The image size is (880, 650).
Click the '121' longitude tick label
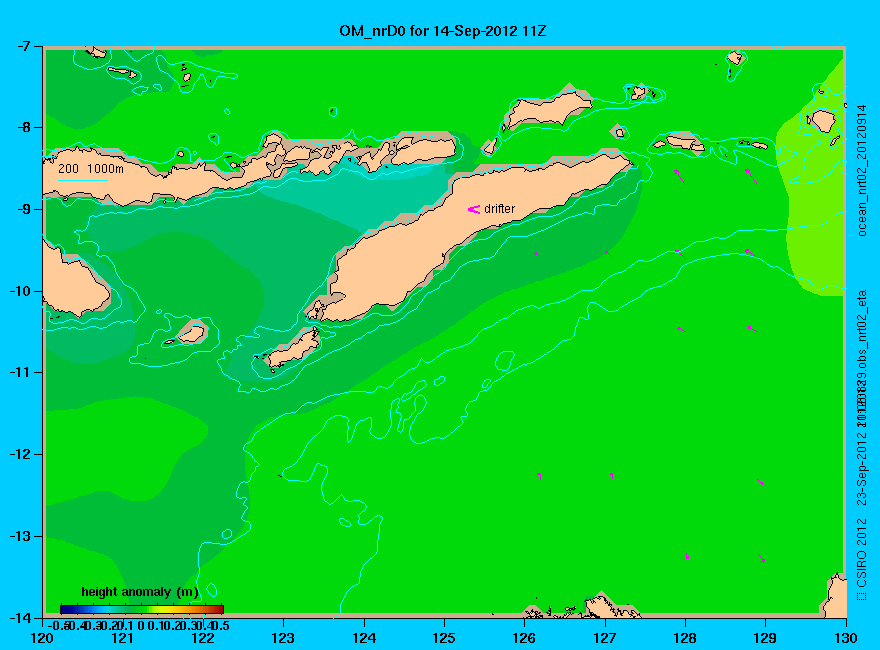tap(123, 638)
